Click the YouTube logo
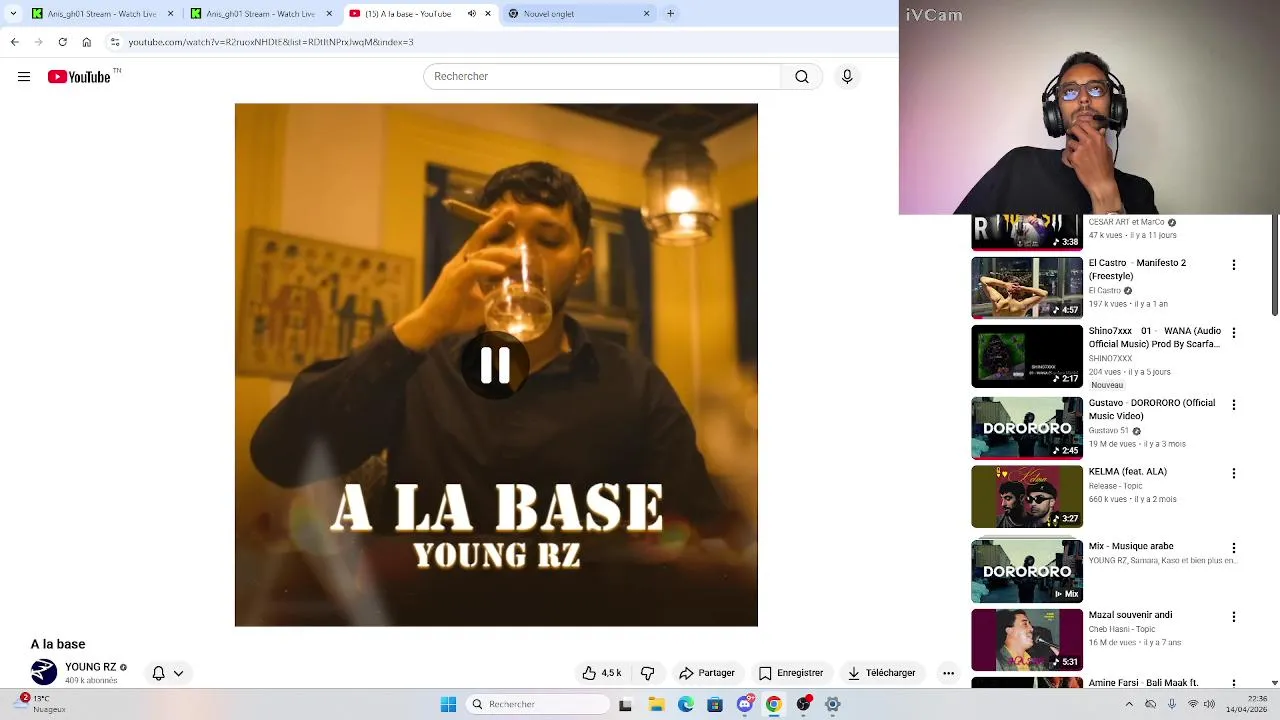The height and width of the screenshot is (720, 1280). coord(79,77)
